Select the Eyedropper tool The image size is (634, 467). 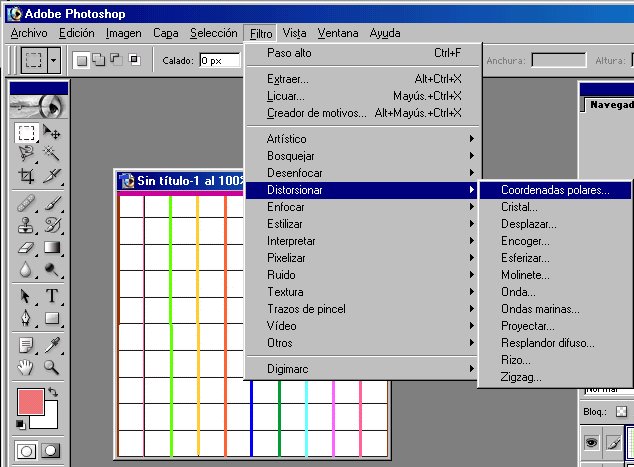coord(52,345)
